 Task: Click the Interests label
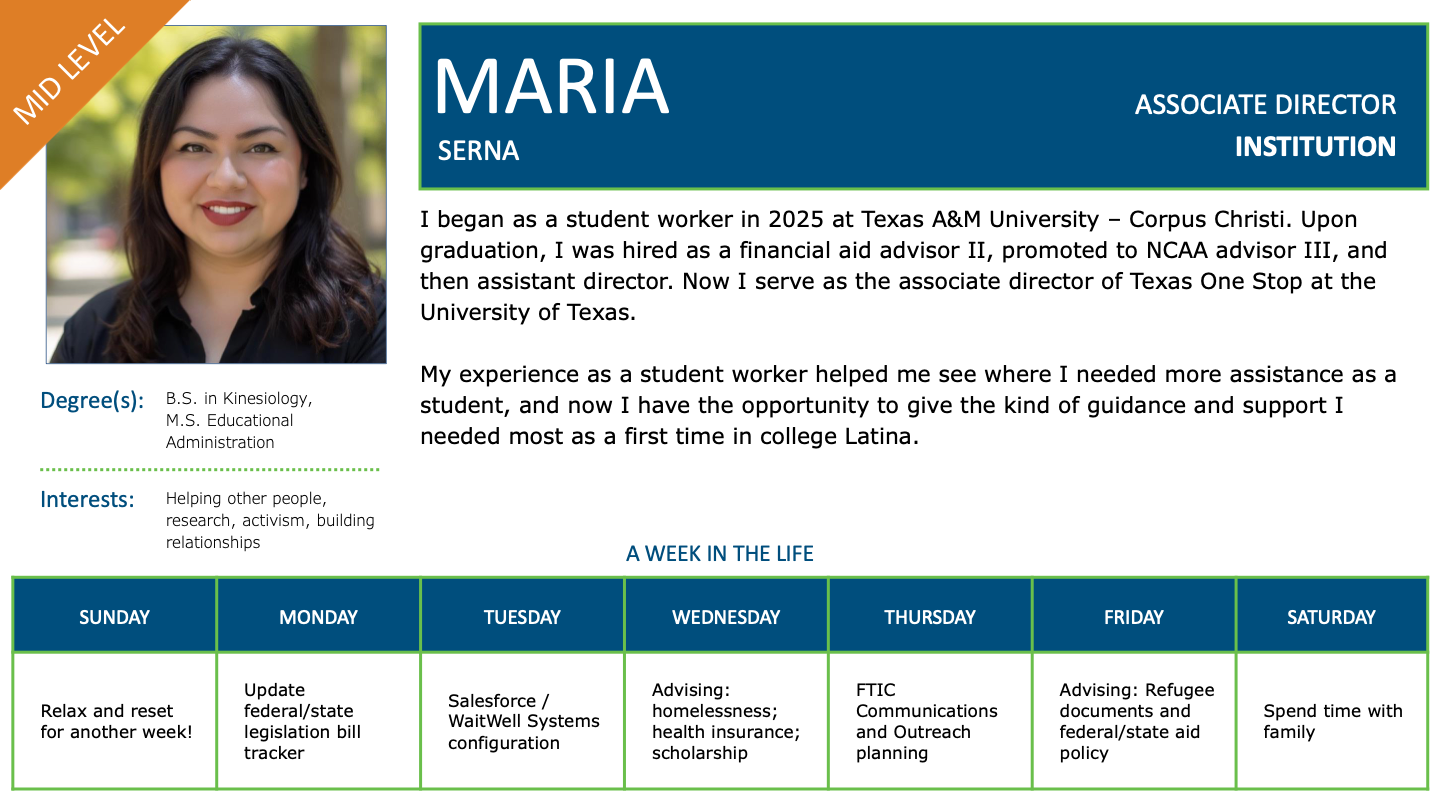tap(87, 499)
